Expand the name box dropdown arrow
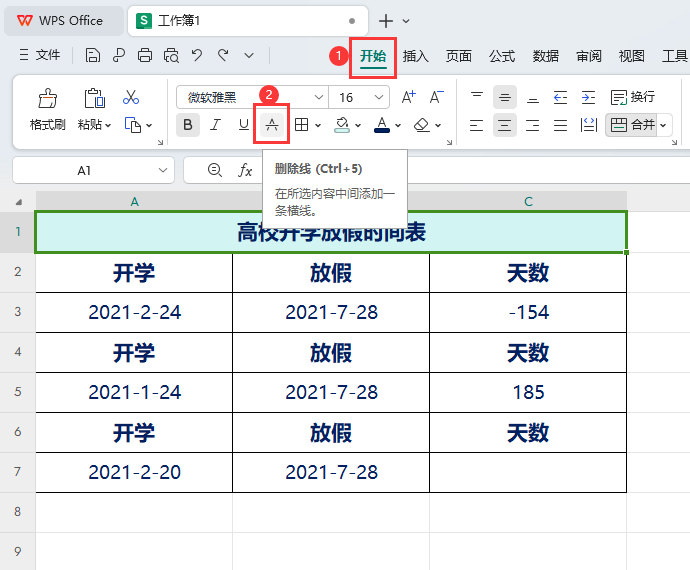 point(163,170)
